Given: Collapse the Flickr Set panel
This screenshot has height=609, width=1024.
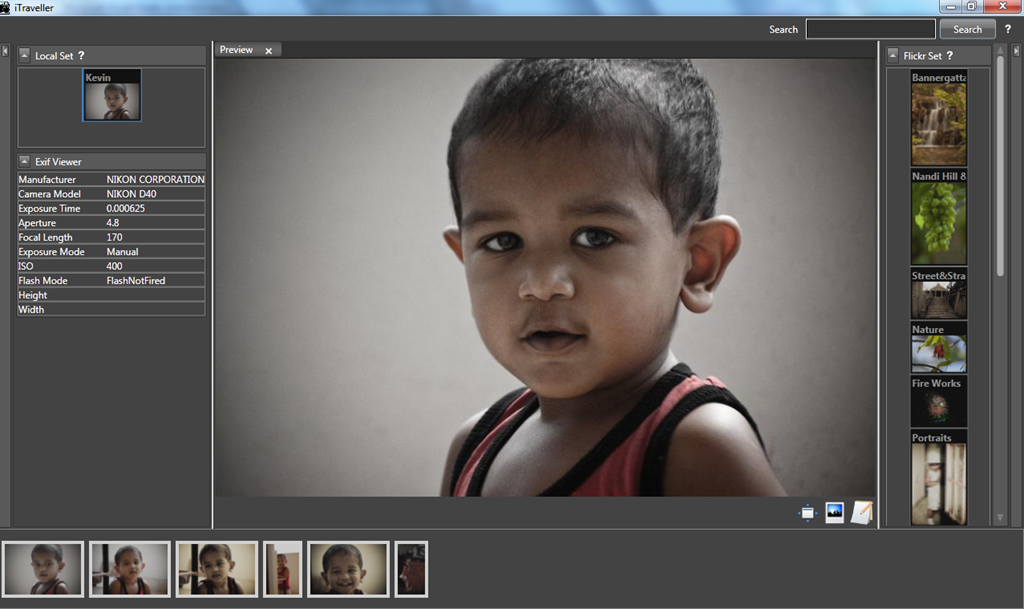Looking at the screenshot, I should pyautogui.click(x=893, y=56).
